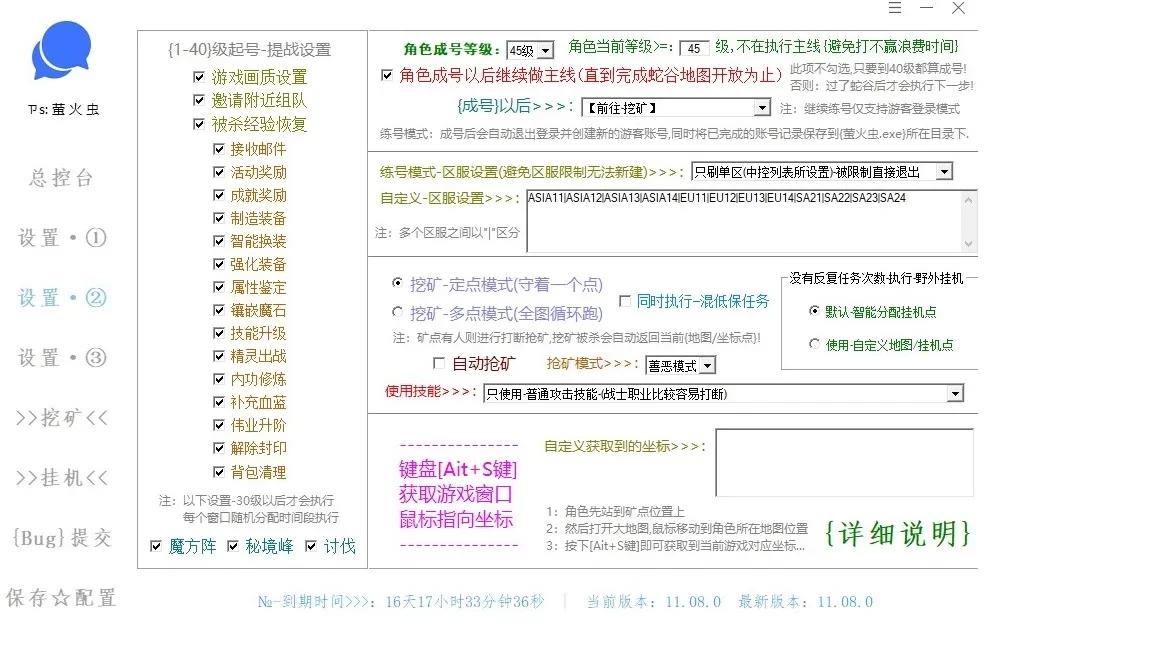This screenshot has width=1152, height=648.
Task: Toggle the 讨伐 checkbox
Action: point(311,546)
